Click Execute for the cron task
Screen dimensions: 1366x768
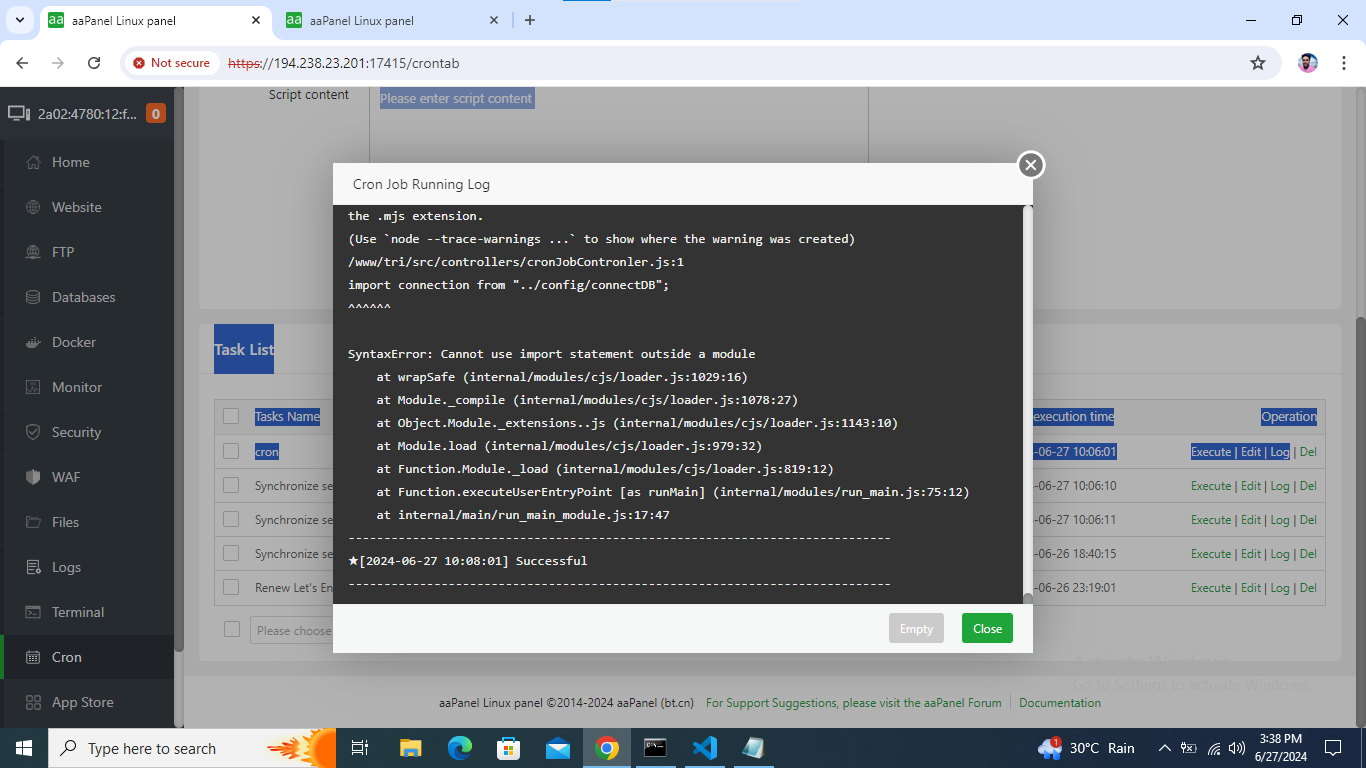pos(1211,452)
